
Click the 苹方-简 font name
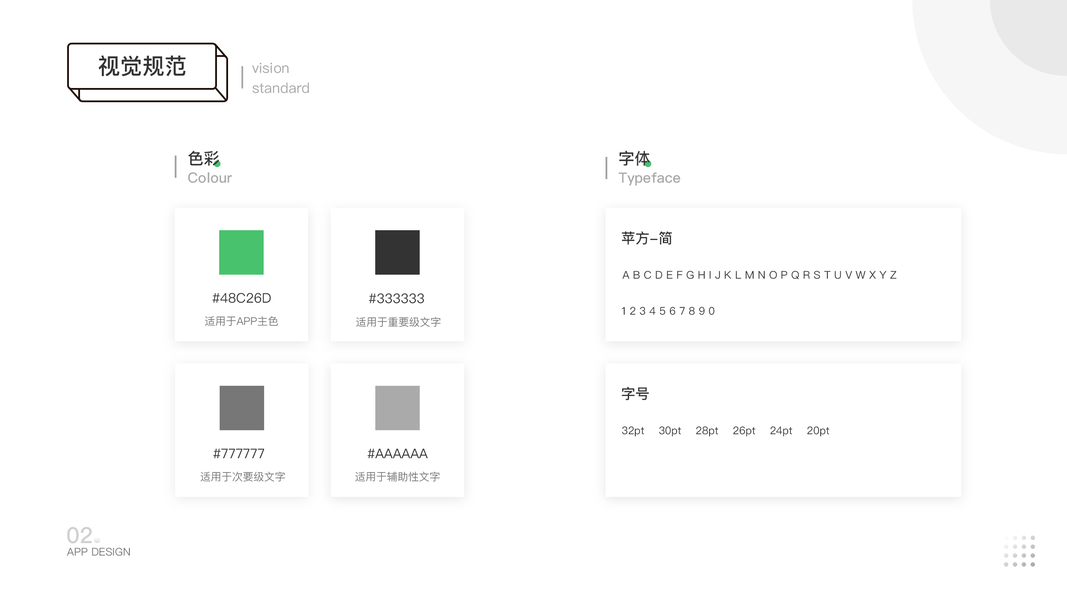pos(646,238)
